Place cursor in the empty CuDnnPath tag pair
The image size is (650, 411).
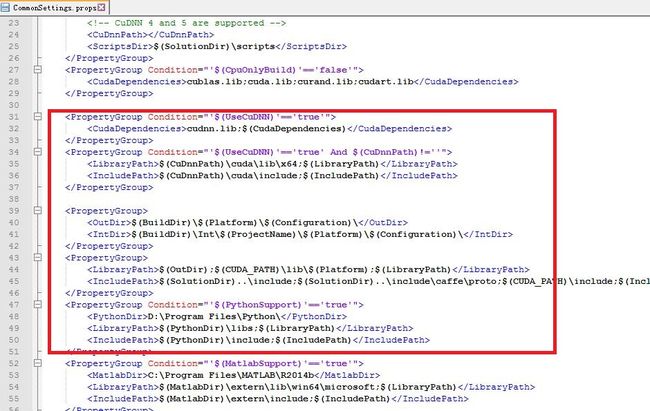pos(153,35)
